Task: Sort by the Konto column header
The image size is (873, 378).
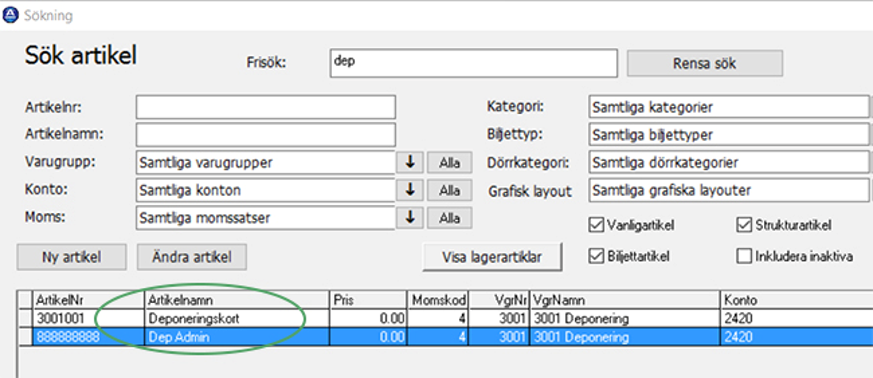Action: coord(797,301)
